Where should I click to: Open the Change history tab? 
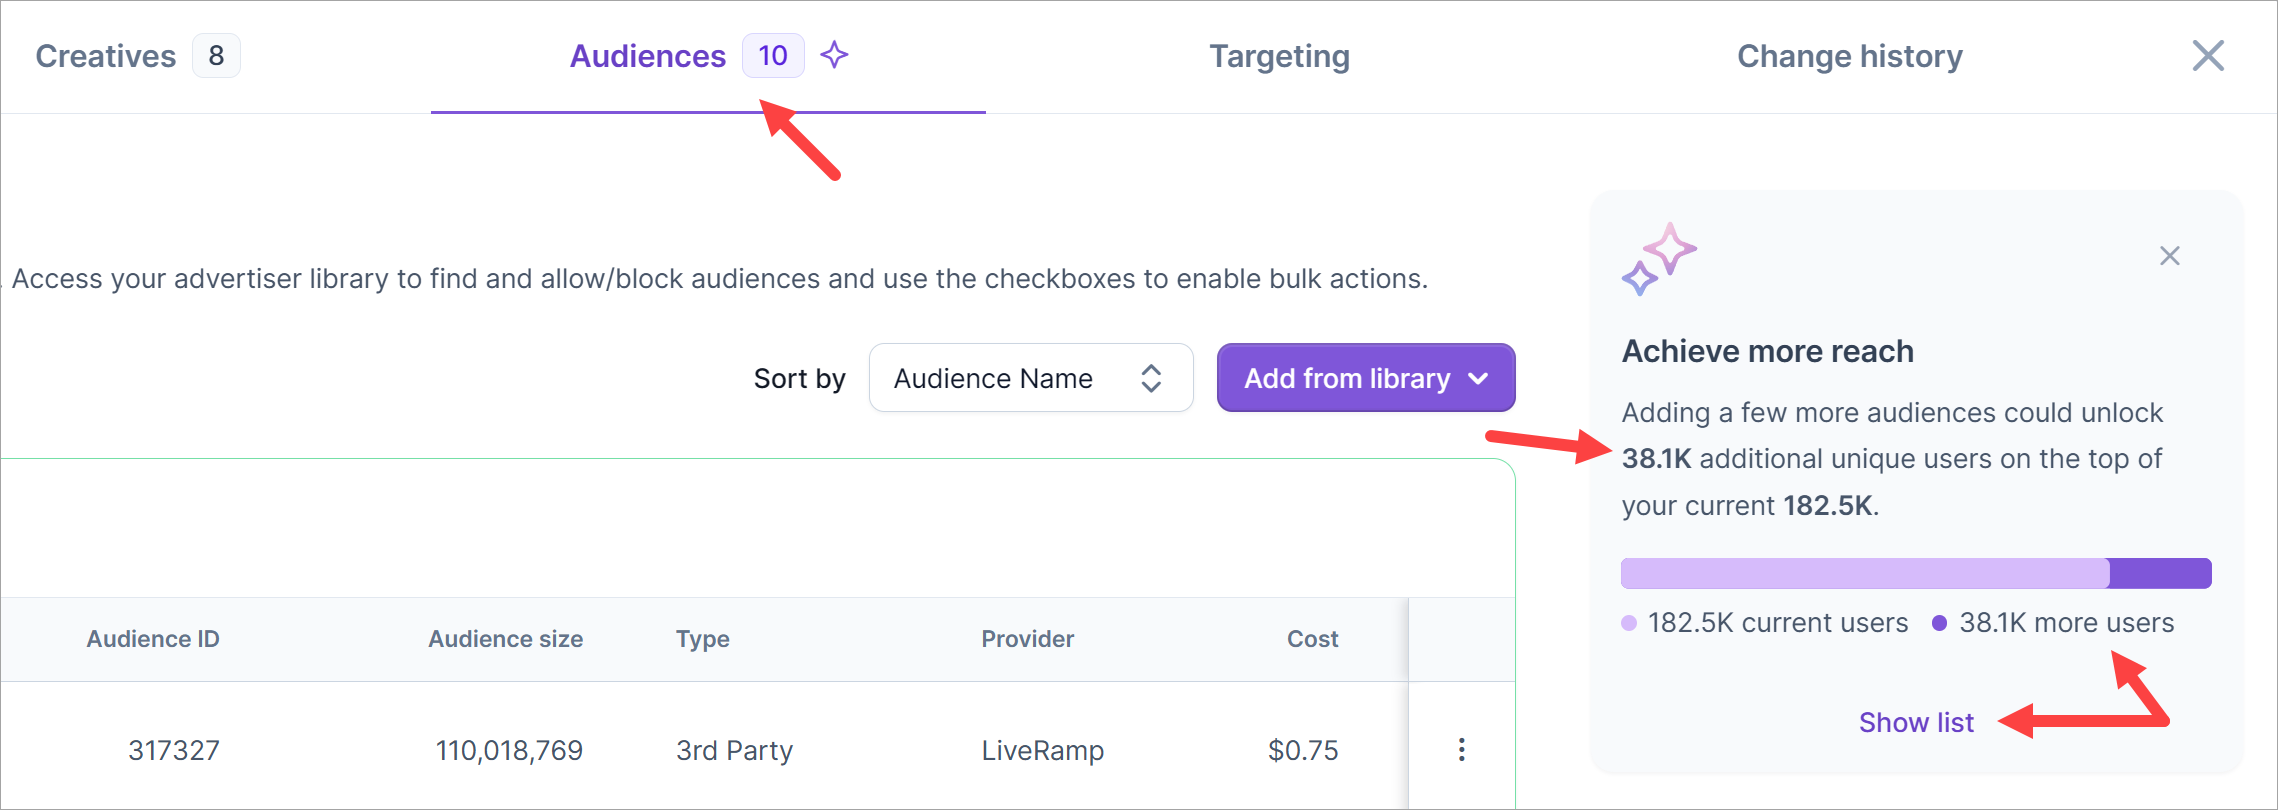coord(1849,56)
